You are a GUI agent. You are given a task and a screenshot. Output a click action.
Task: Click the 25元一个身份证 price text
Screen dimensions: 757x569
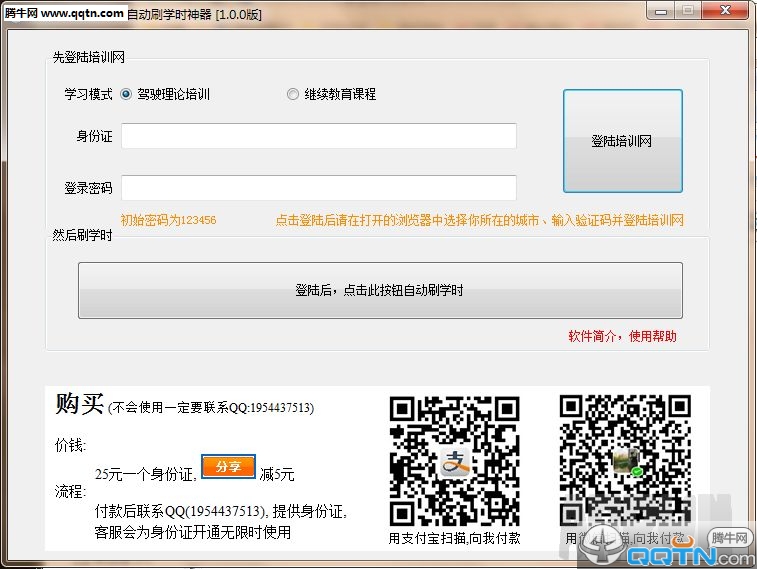146,474
